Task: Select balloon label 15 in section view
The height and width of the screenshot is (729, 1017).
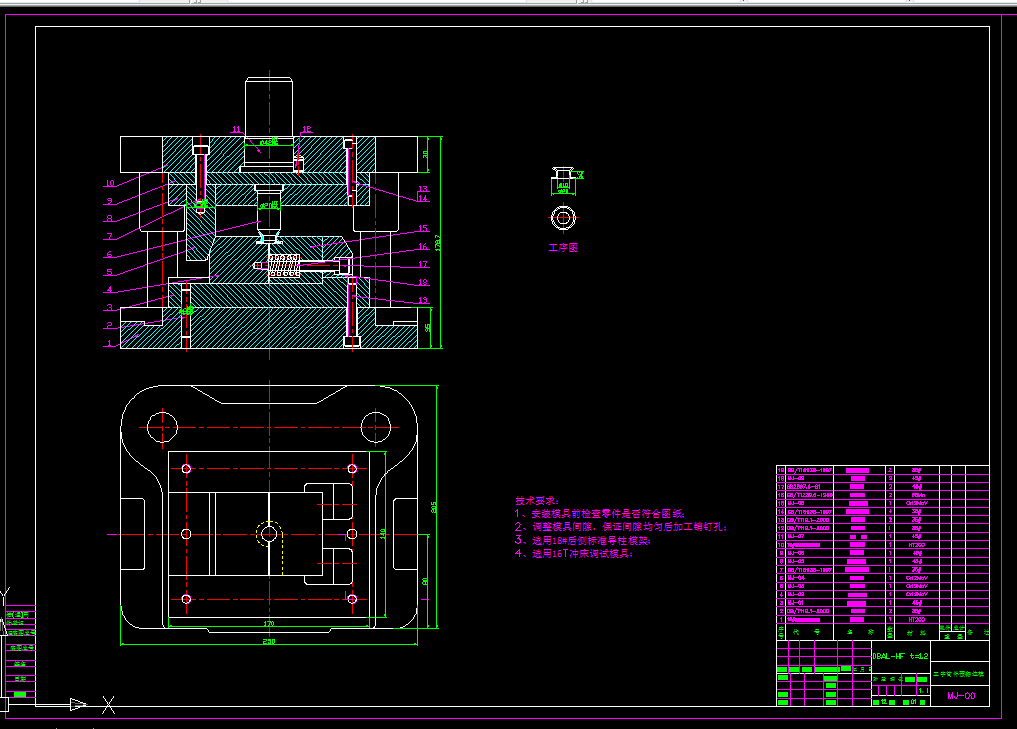Action: coord(423,228)
